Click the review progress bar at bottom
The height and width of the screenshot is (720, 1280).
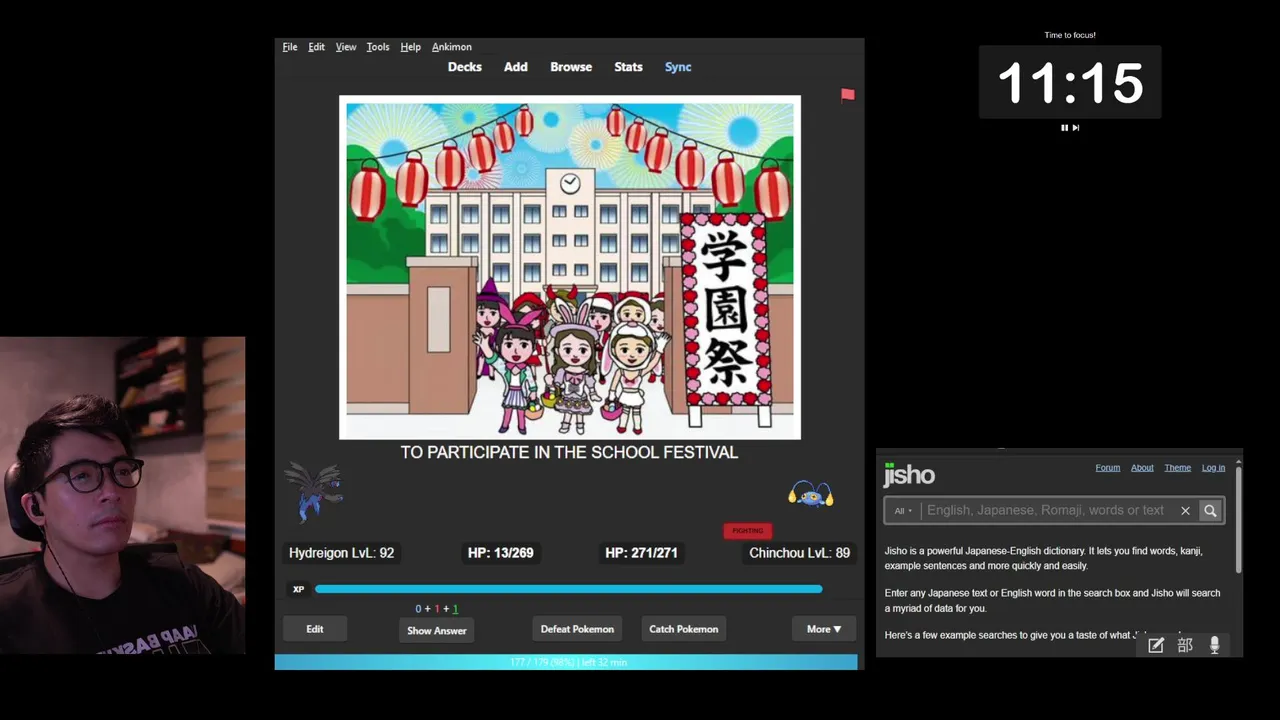(x=566, y=662)
